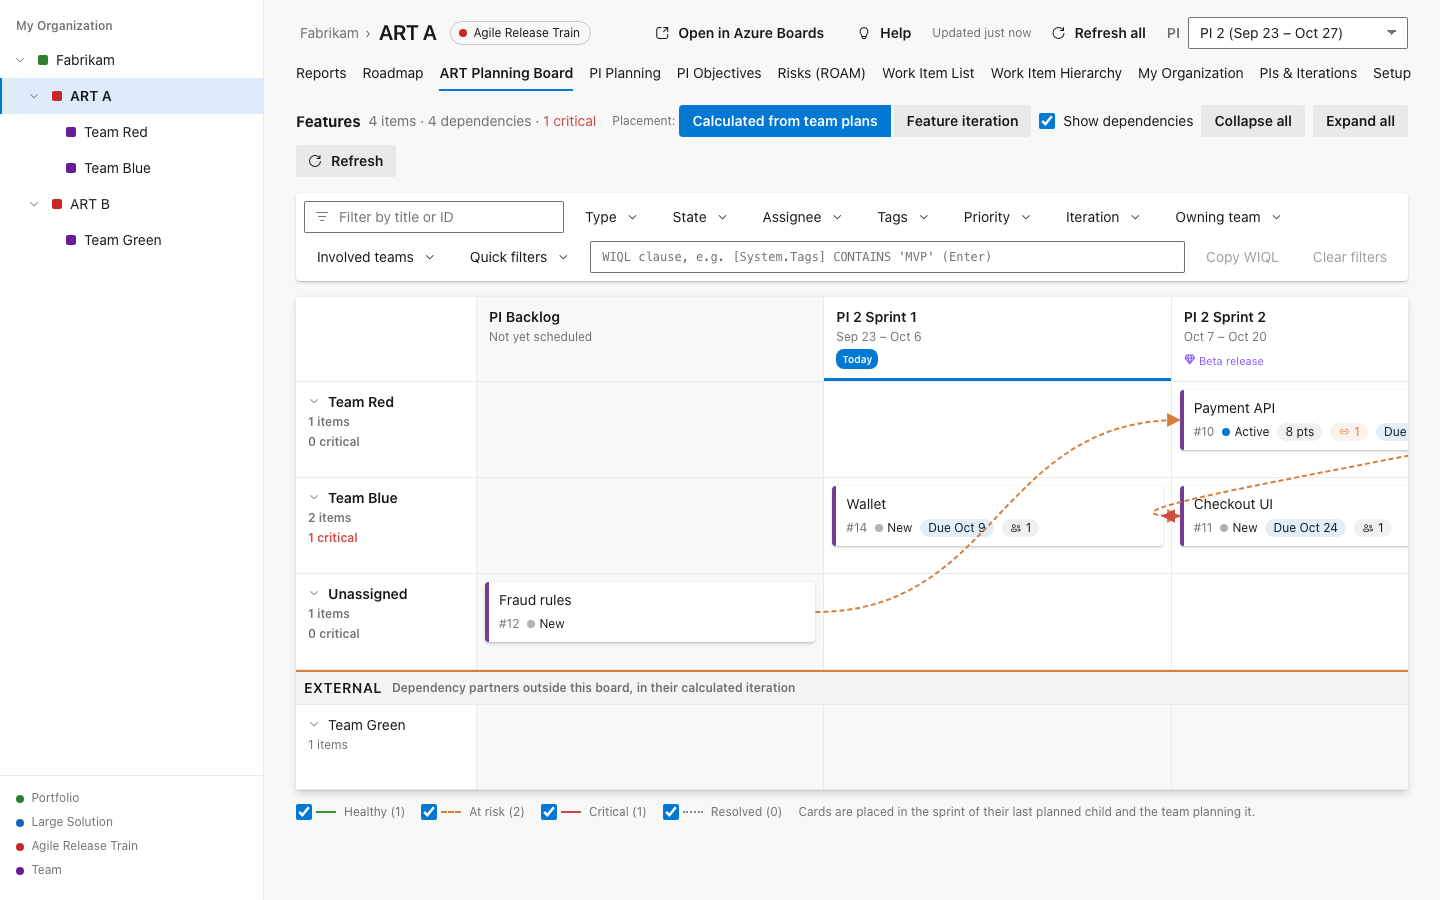1440x900 pixels.
Task: Open the Type filter dropdown
Action: click(611, 217)
